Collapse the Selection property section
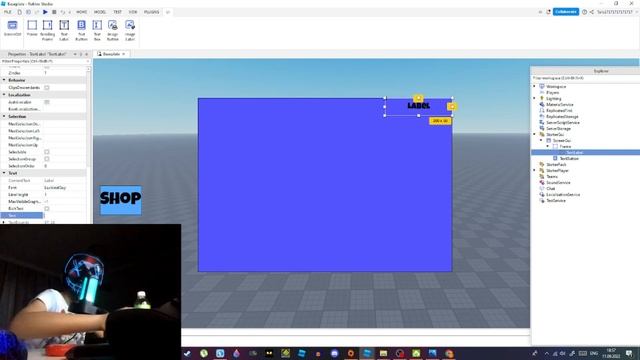The height and width of the screenshot is (360, 640). coord(4,116)
